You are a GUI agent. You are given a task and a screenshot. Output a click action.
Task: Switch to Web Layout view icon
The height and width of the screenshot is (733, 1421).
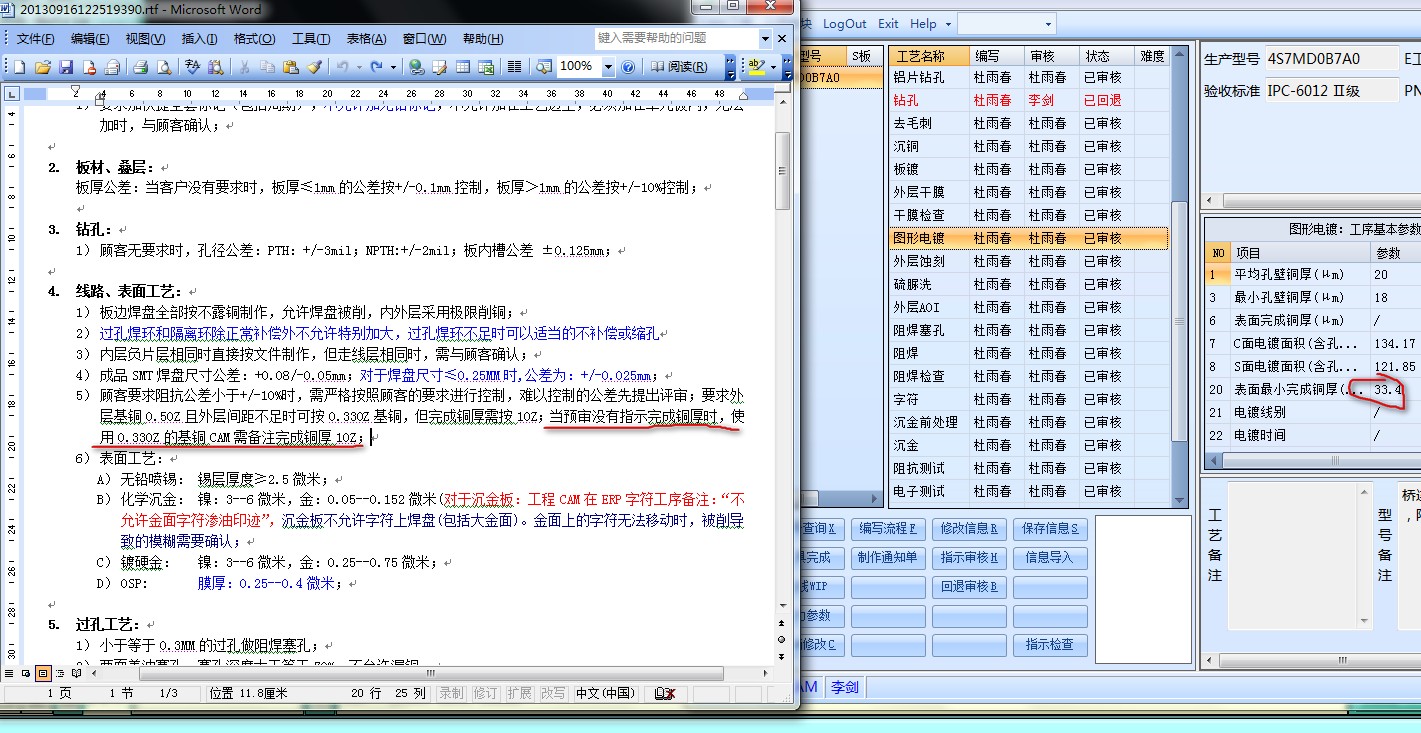pos(26,673)
